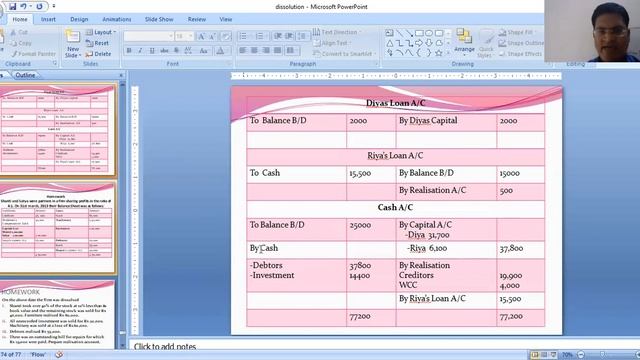This screenshot has width=640, height=360.
Task: Open the font name combo box
Action: pos(148,36)
